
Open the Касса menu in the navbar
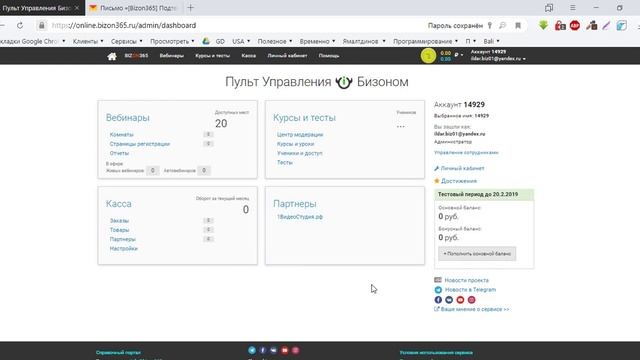(x=249, y=56)
